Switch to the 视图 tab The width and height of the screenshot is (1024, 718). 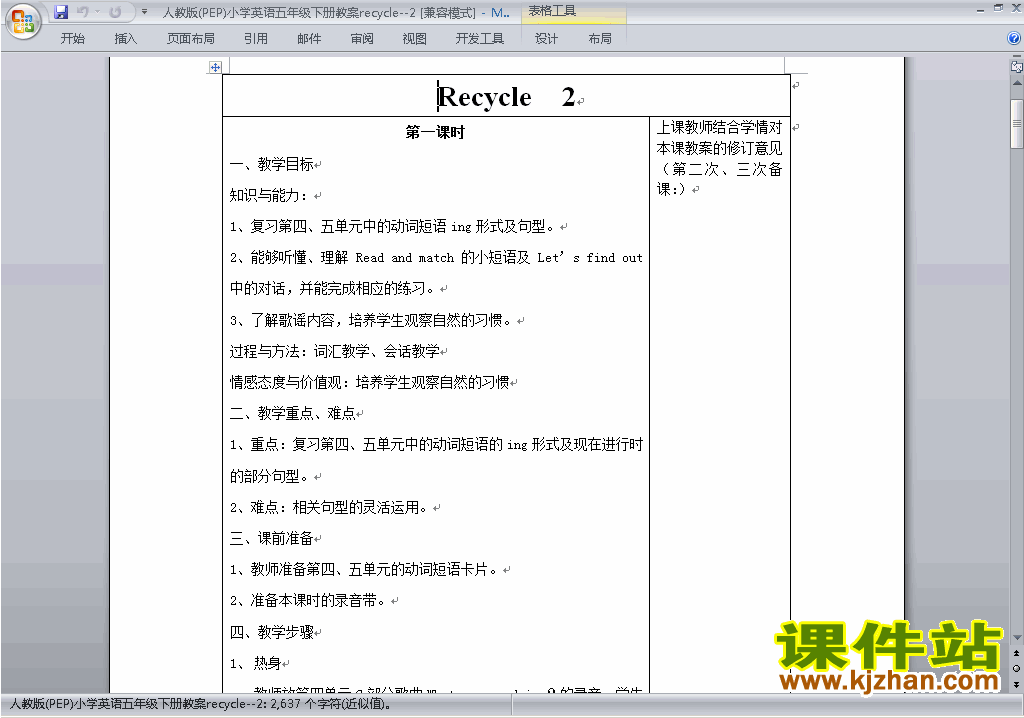point(415,39)
